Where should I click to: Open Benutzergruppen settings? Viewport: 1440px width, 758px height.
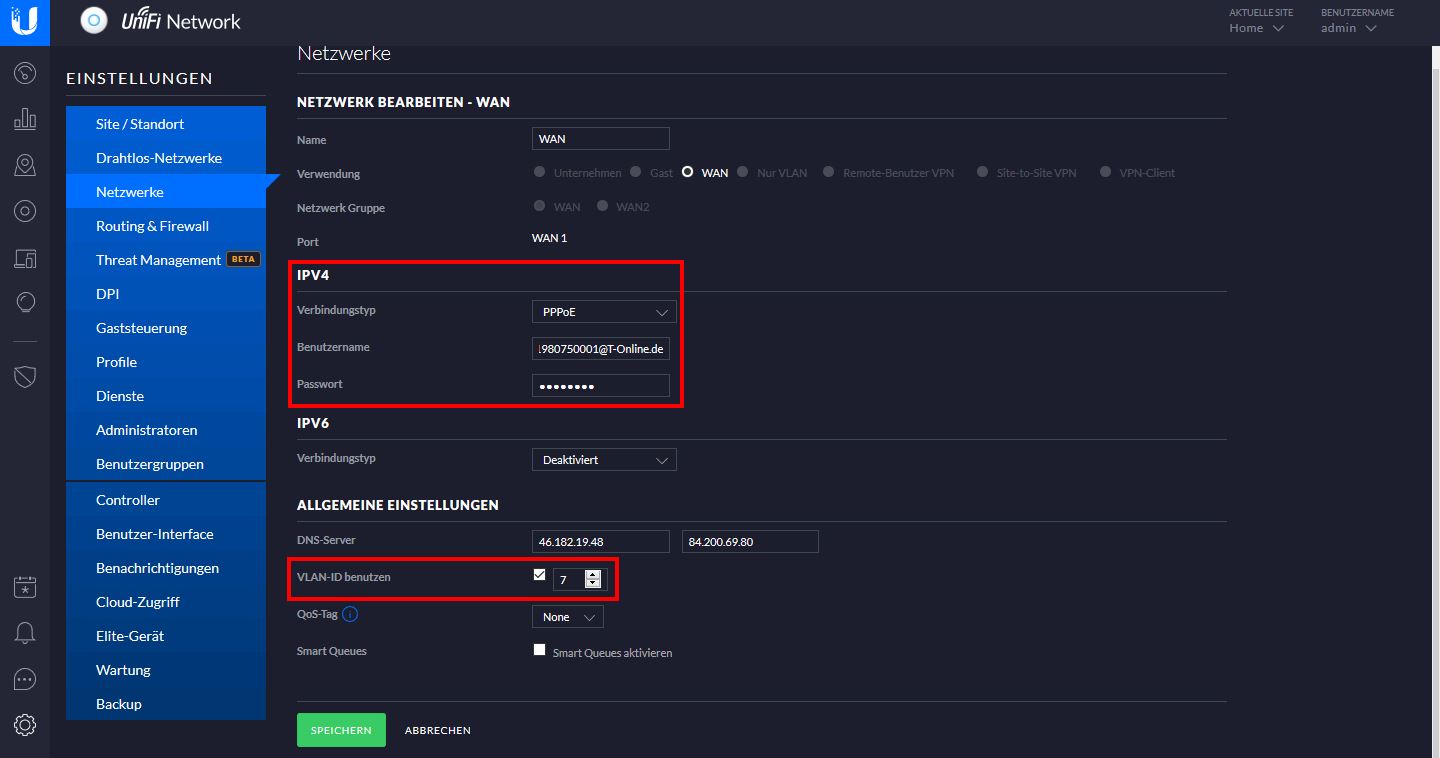coord(166,464)
